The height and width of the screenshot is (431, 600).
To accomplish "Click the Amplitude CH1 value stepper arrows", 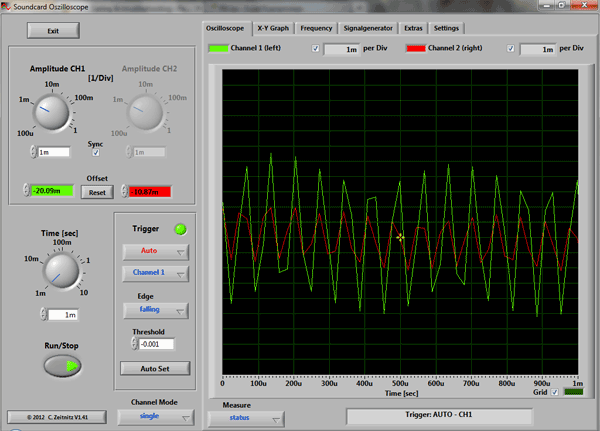I will click(32, 152).
